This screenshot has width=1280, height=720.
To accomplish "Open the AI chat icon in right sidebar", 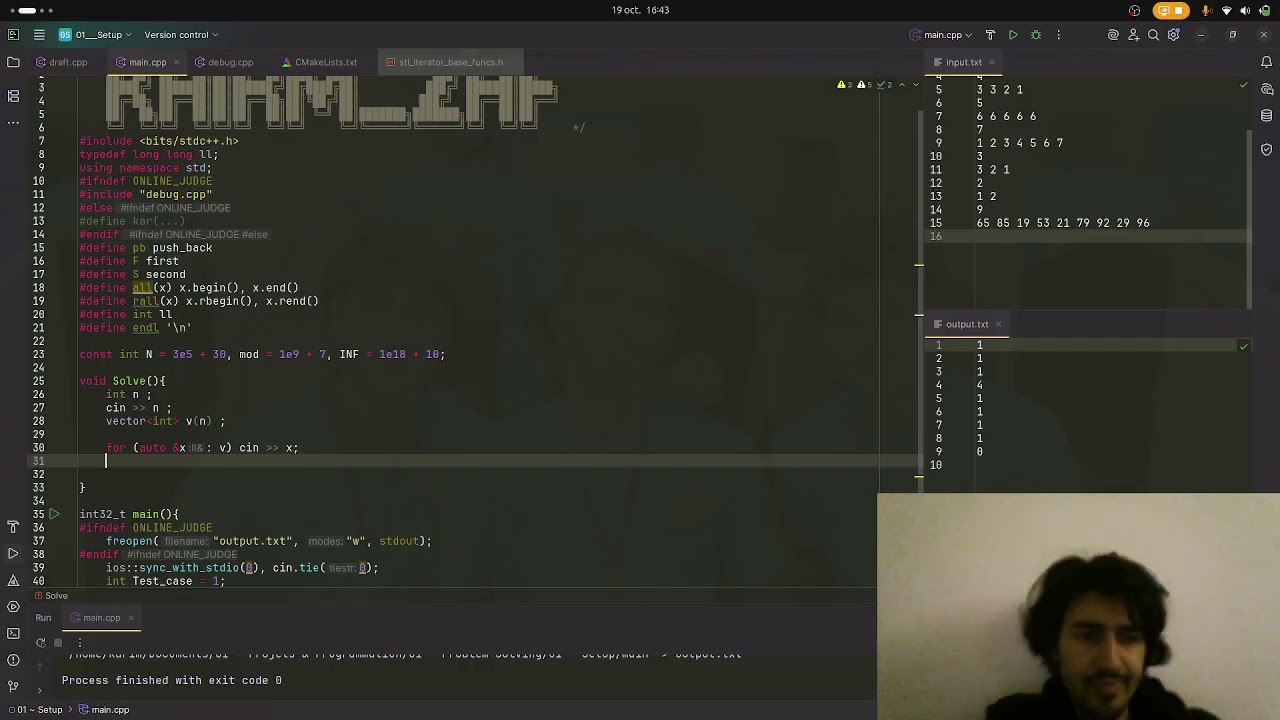I will pos(1266,89).
